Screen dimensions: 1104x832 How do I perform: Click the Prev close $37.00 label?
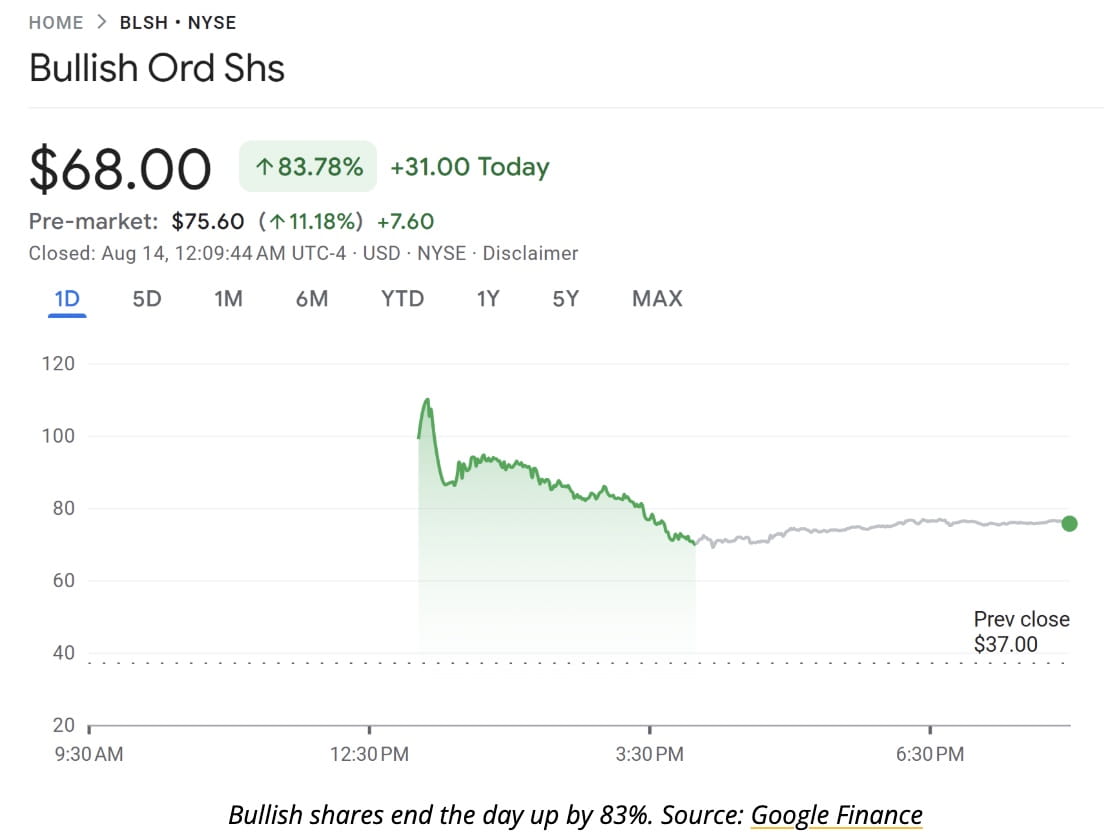pyautogui.click(x=1022, y=631)
